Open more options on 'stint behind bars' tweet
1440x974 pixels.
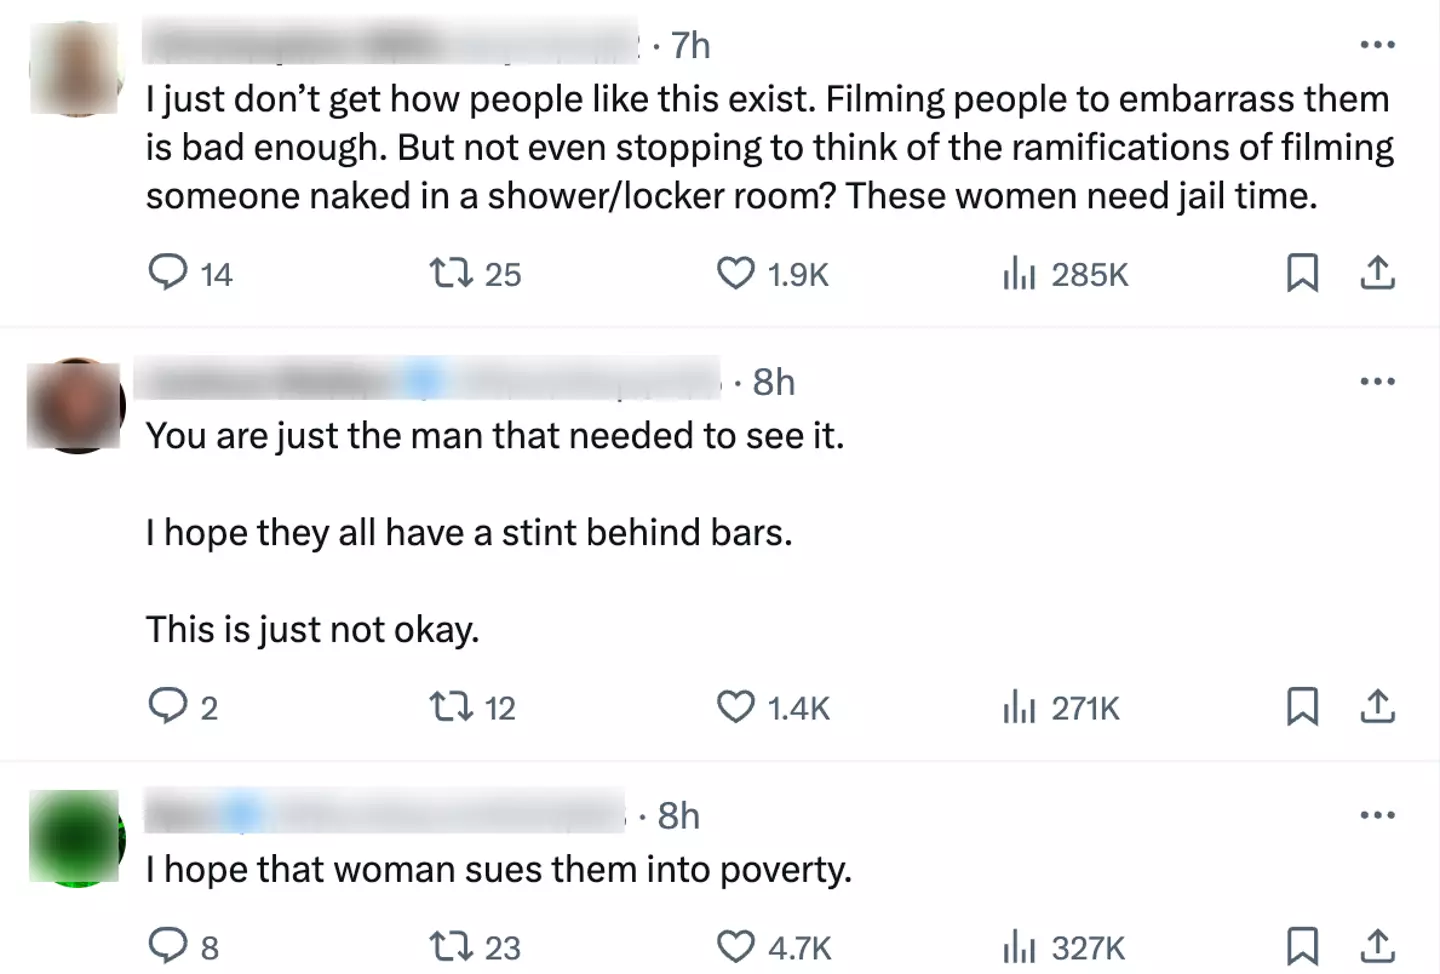(x=1377, y=381)
